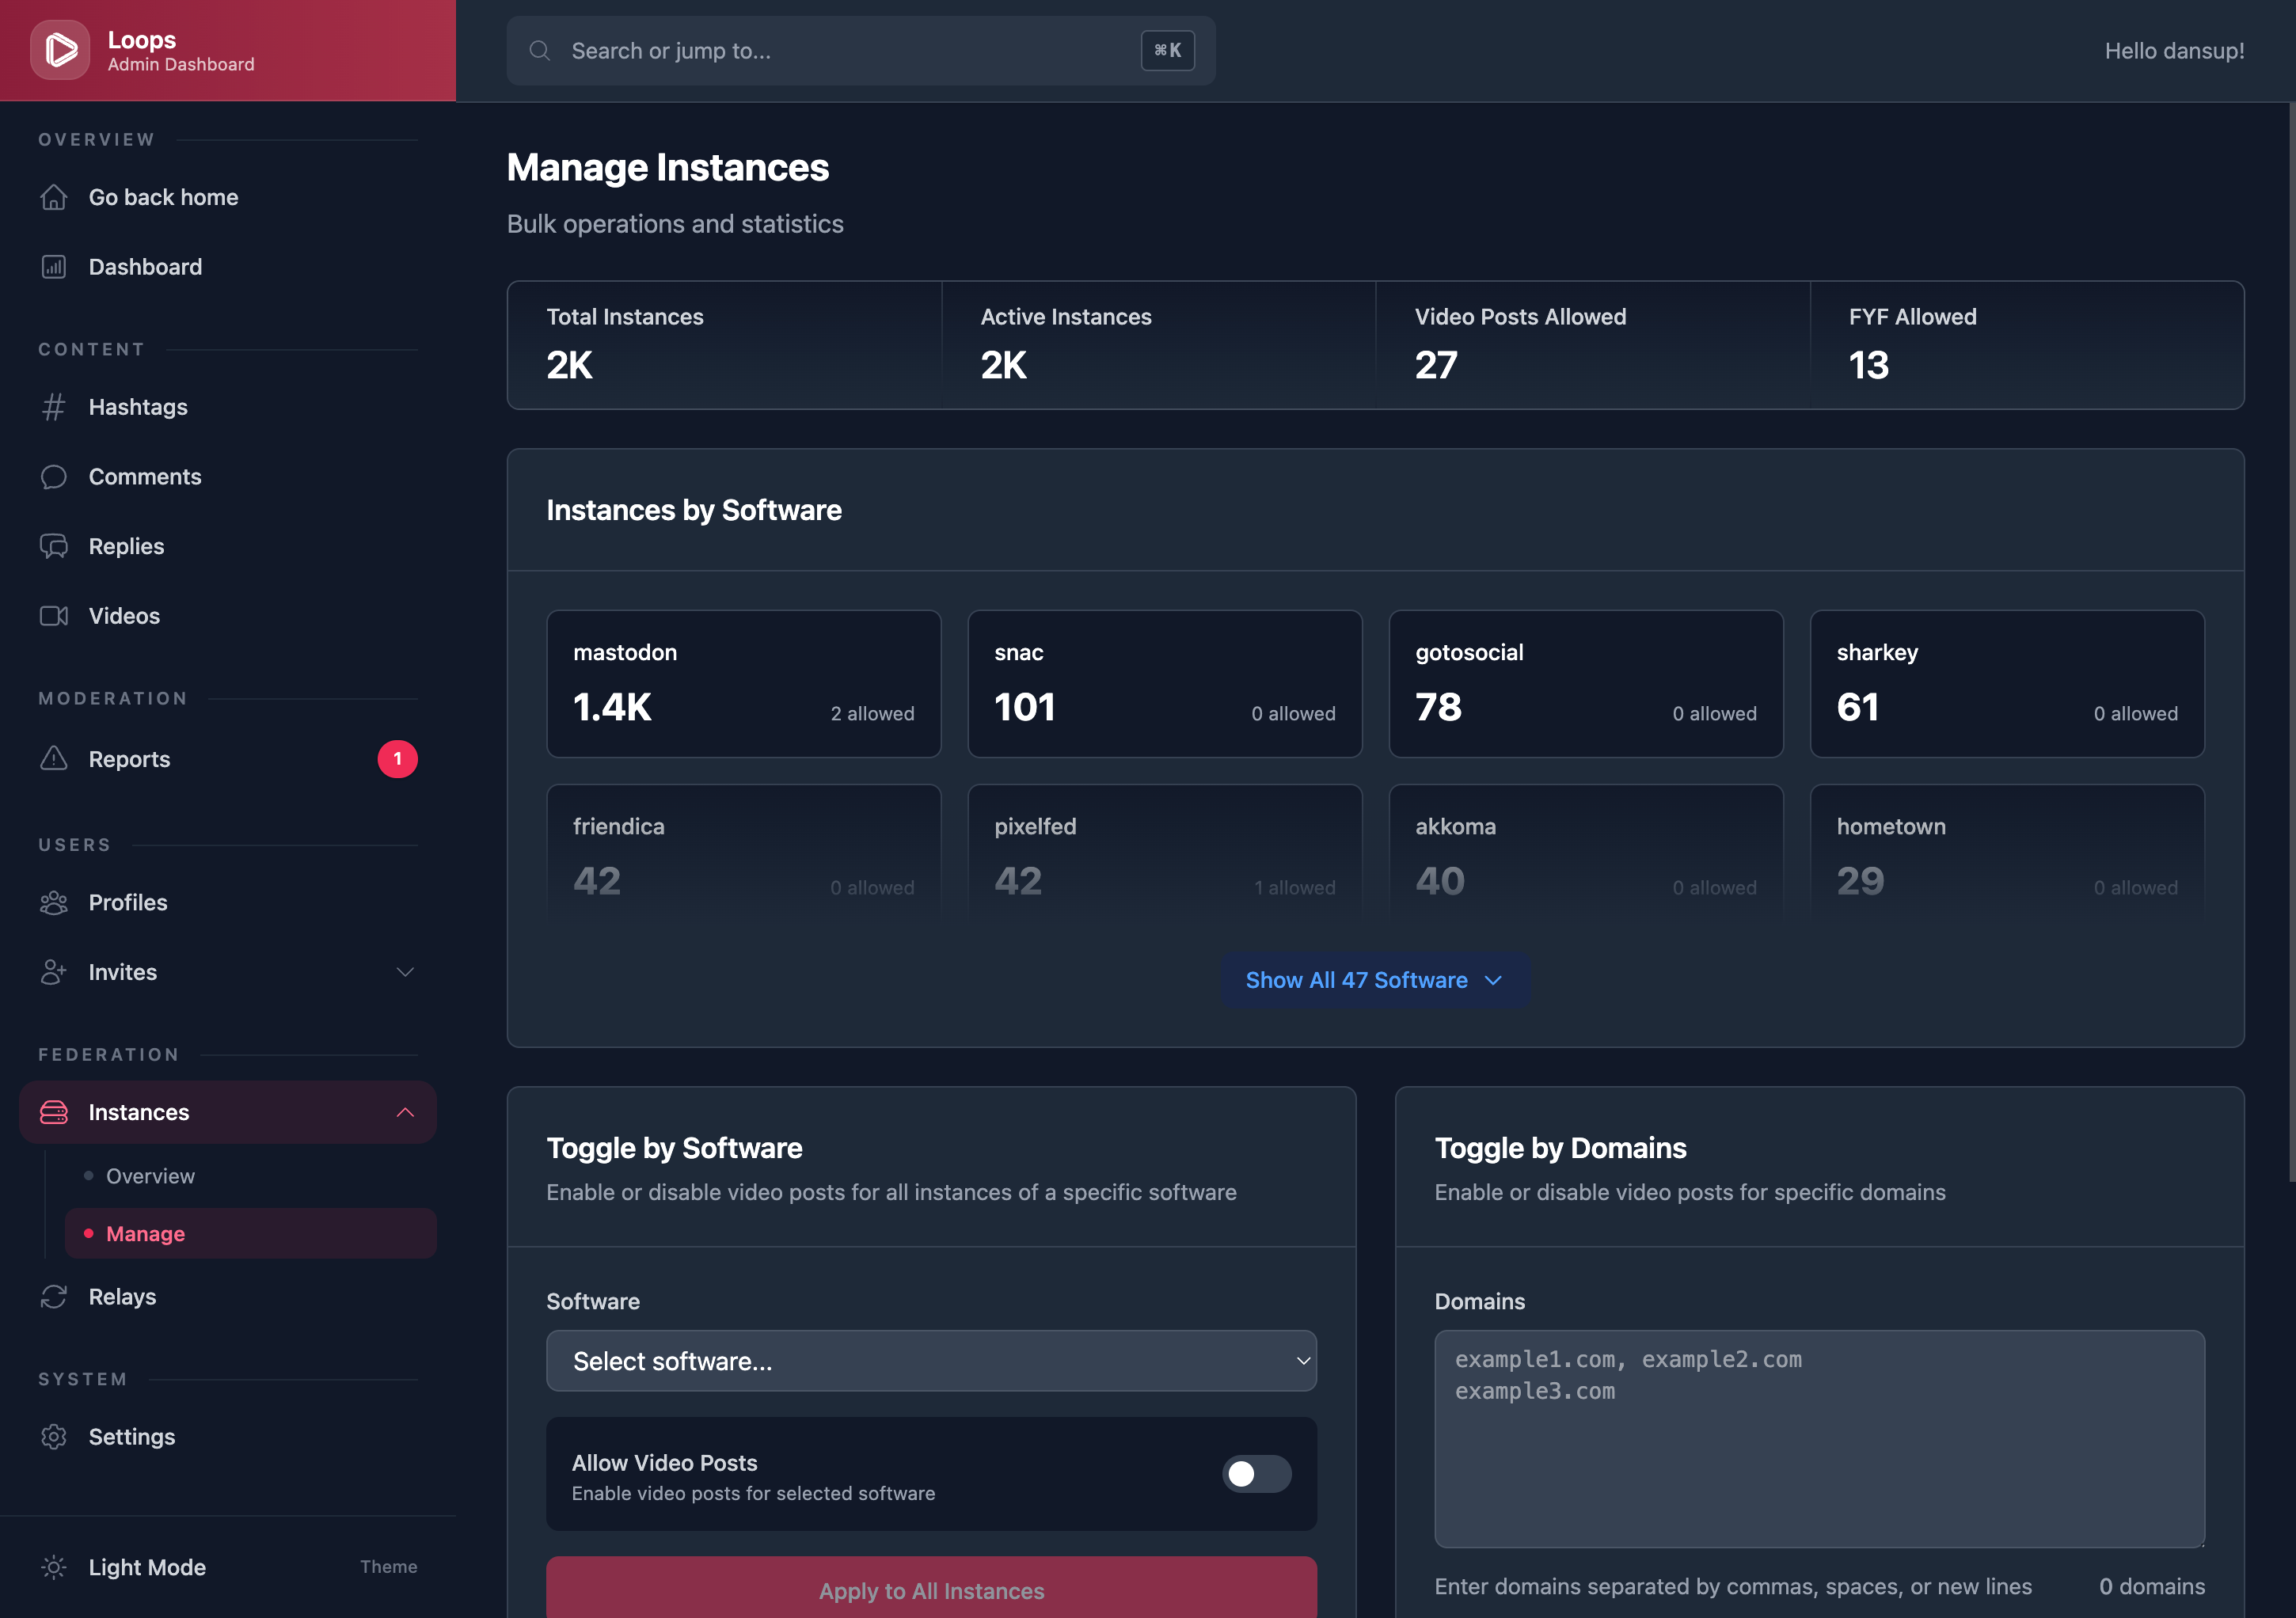Open the Instances Overview submenu item
Screen dimensions: 2296x1618
coord(150,1176)
